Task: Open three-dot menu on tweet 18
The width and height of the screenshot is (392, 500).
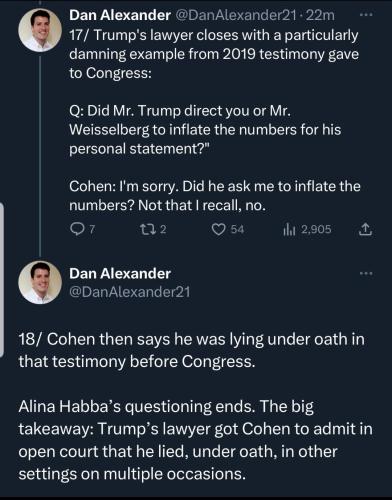Action: click(x=366, y=274)
